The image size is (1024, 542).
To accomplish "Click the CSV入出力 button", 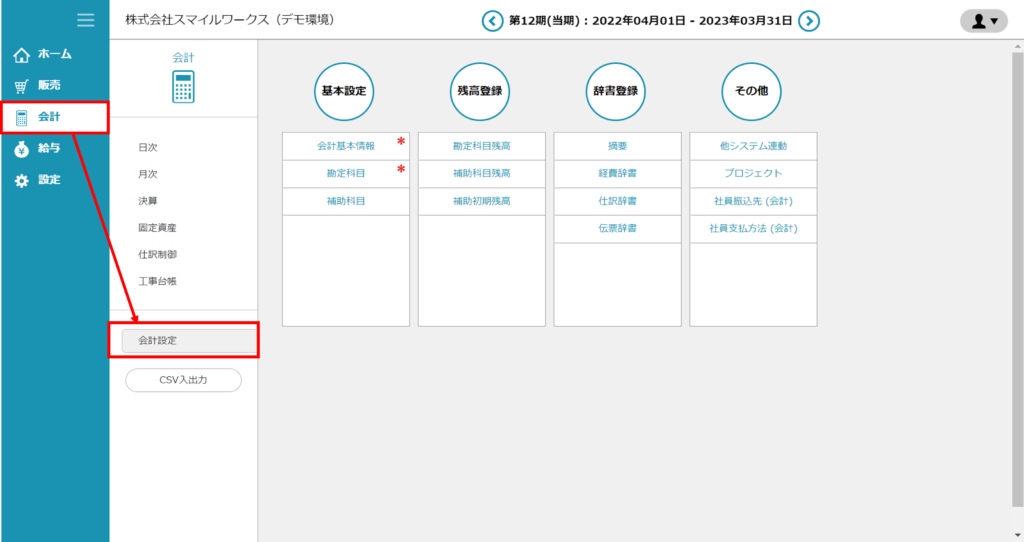I will (x=184, y=380).
